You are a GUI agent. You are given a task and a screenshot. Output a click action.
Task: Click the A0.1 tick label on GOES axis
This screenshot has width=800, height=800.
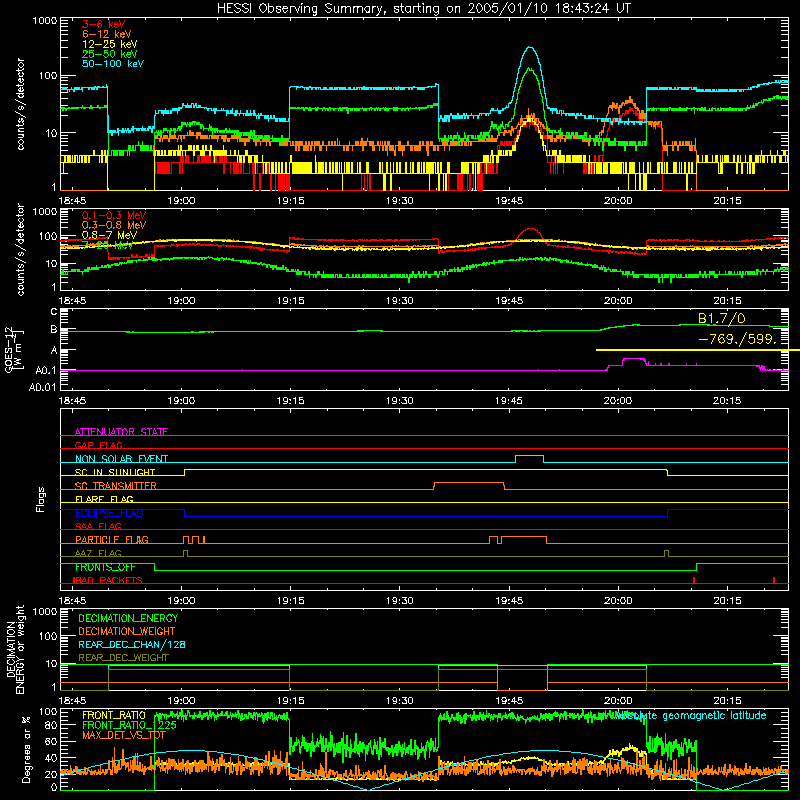pos(46,370)
